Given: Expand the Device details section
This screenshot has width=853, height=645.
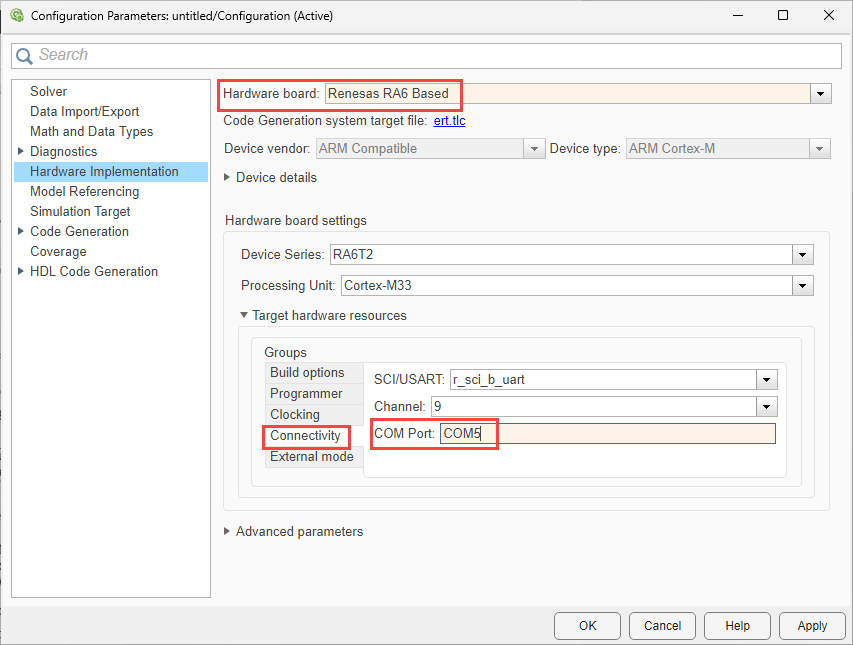Looking at the screenshot, I should 228,178.
